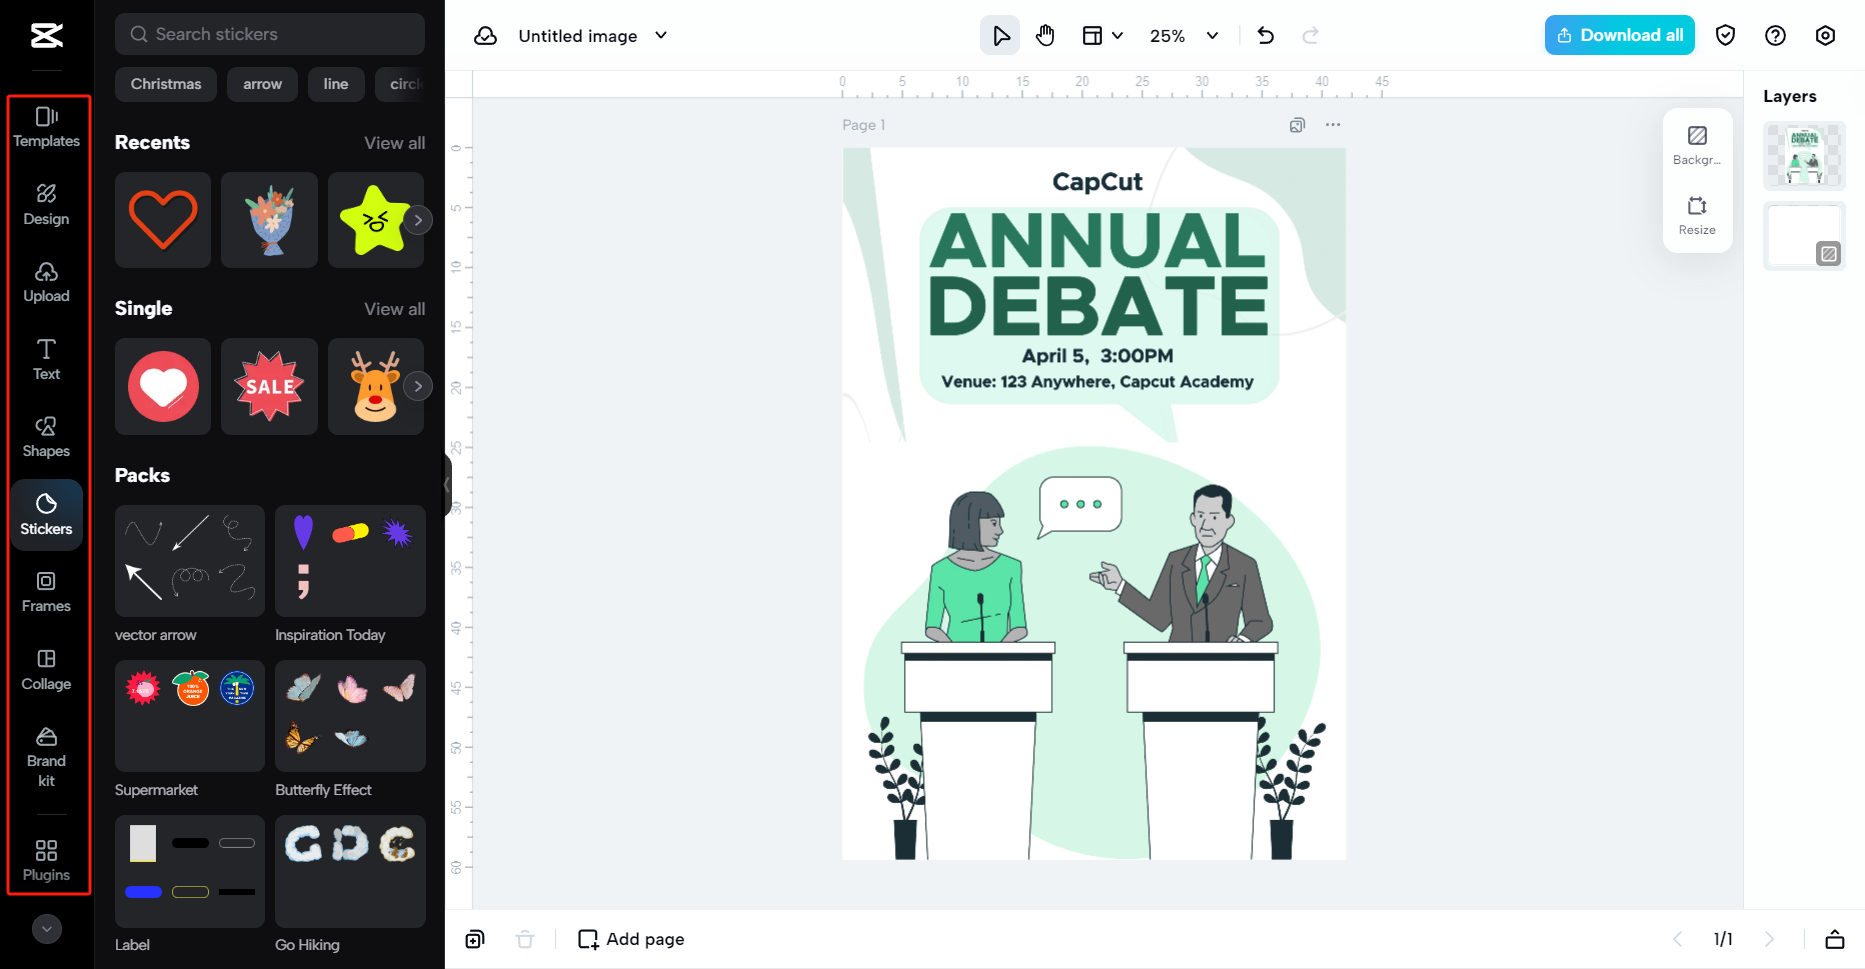
Task: Delete page using the trash icon
Action: (525, 939)
